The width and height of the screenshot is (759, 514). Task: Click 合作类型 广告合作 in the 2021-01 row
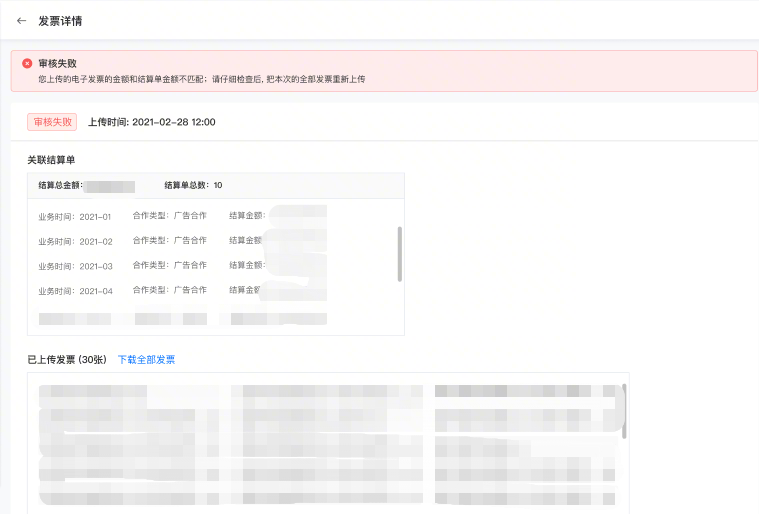pos(169,216)
